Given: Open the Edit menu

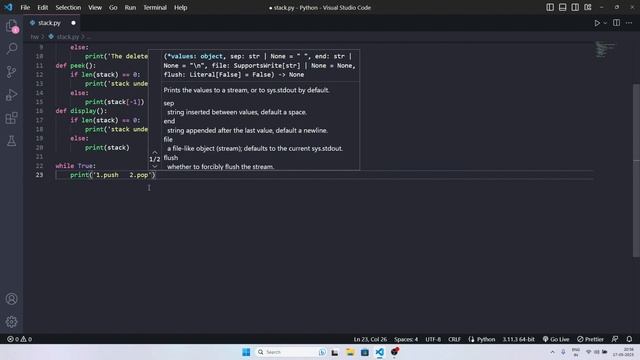Looking at the screenshot, I should tap(42, 7).
